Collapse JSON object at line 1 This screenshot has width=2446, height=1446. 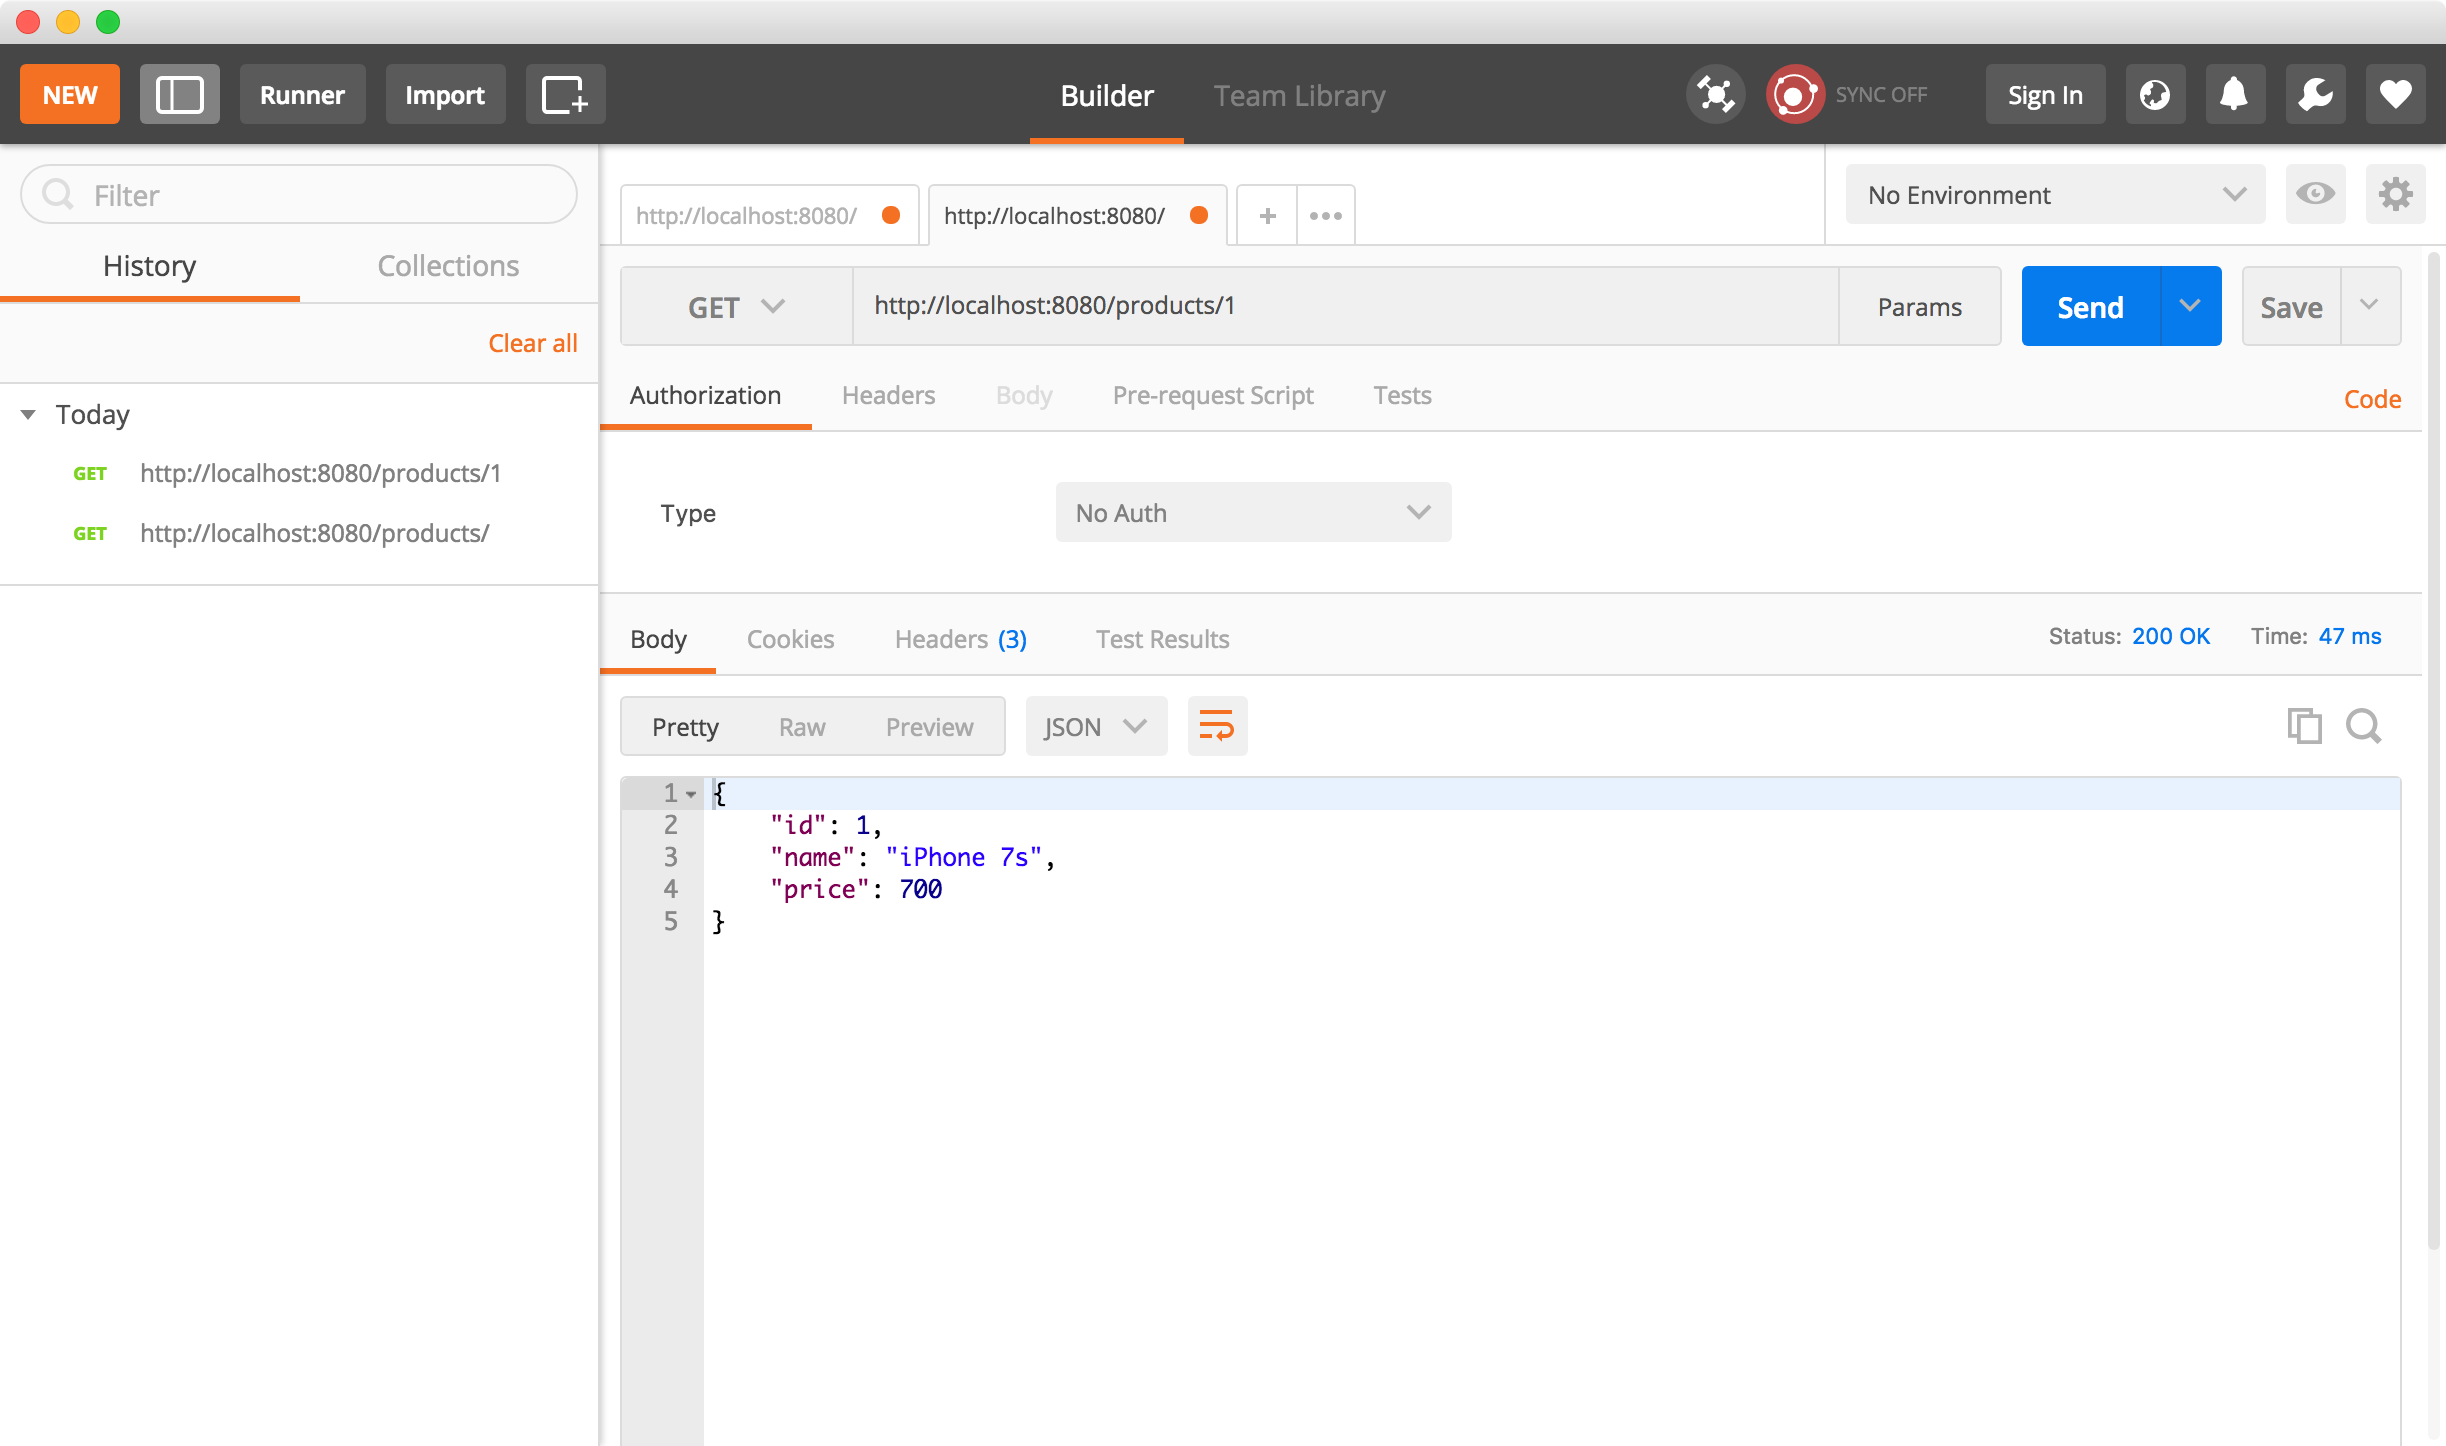pos(691,794)
